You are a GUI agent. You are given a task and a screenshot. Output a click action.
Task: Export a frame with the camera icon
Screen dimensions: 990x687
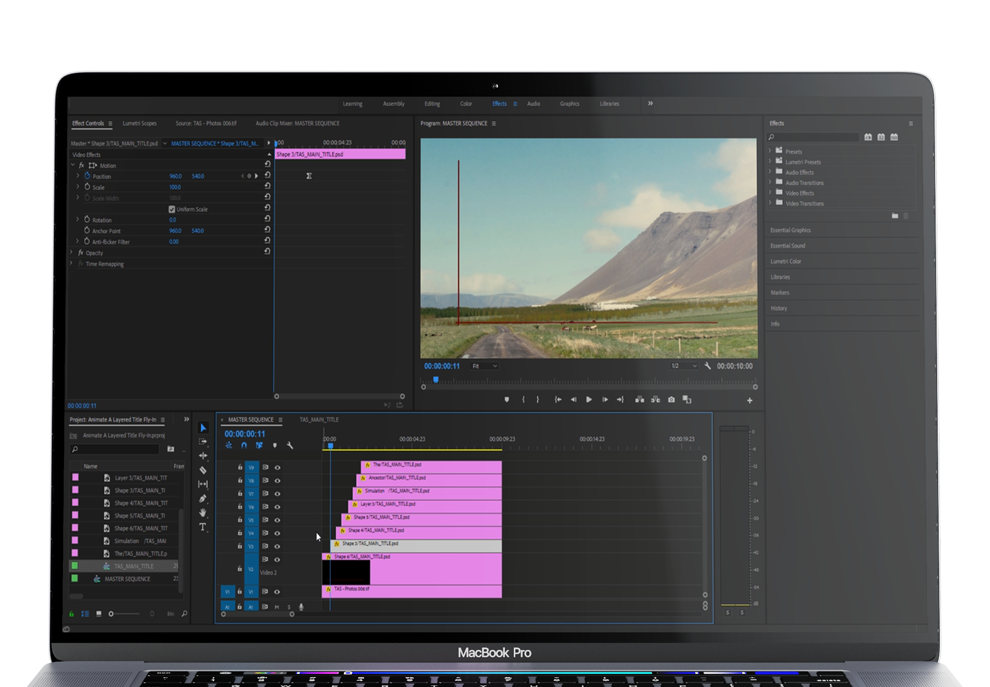pyautogui.click(x=671, y=400)
